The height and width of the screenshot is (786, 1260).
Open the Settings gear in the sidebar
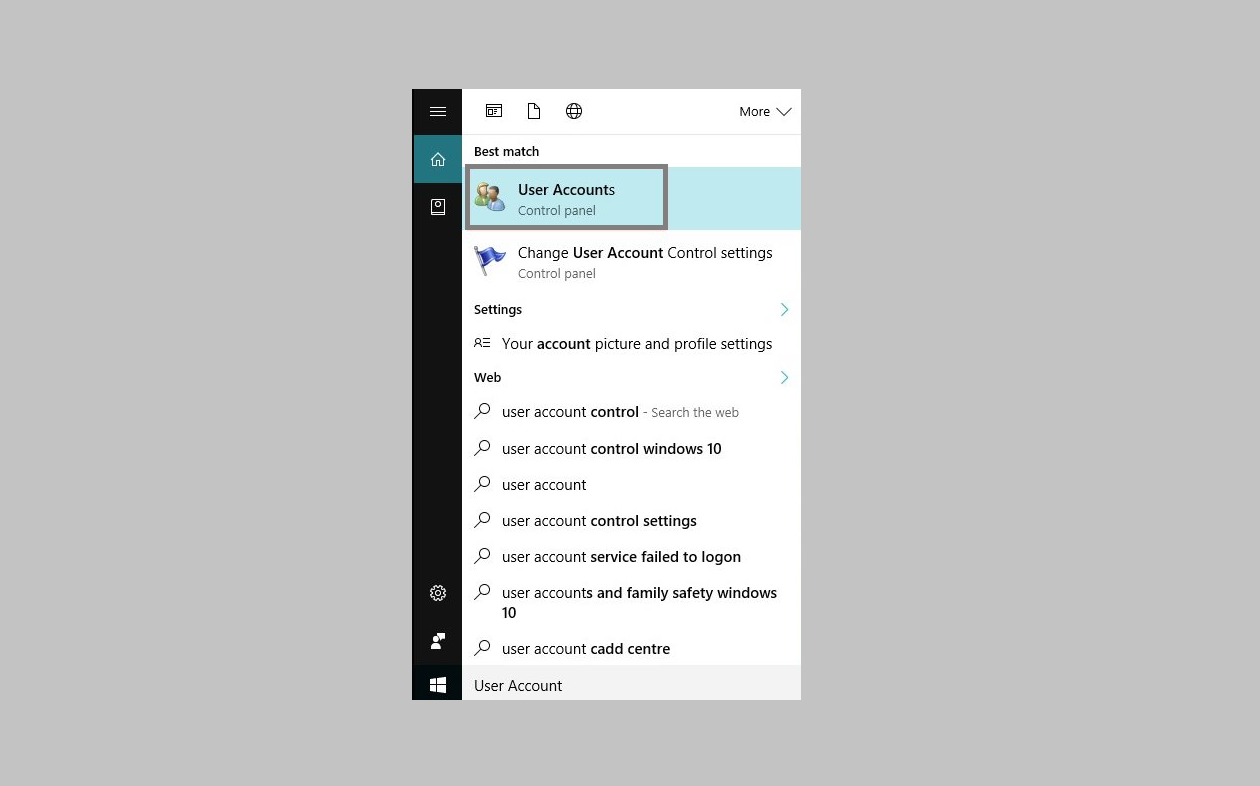tap(437, 593)
